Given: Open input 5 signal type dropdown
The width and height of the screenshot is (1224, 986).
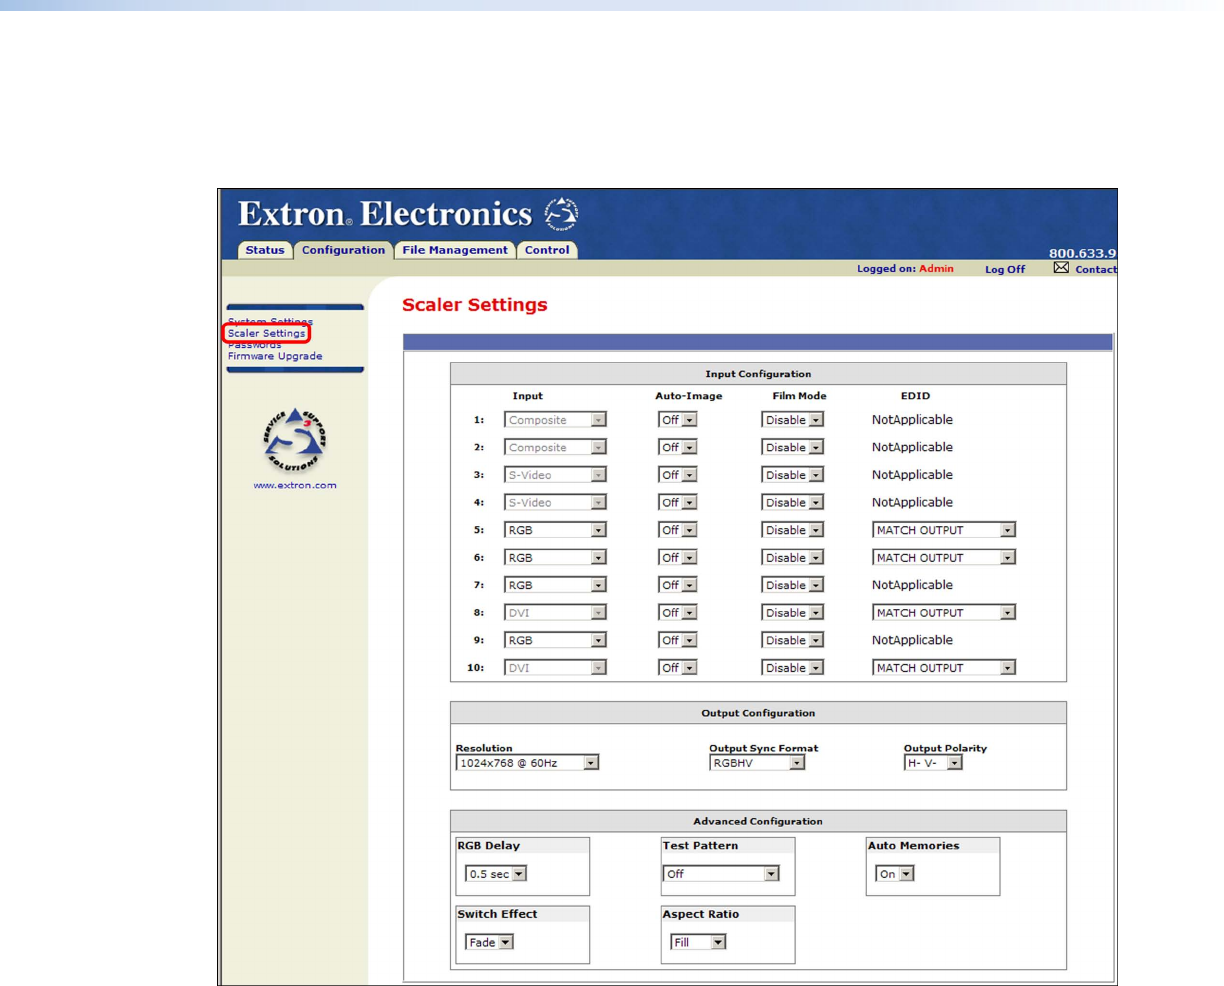Looking at the screenshot, I should pos(555,530).
